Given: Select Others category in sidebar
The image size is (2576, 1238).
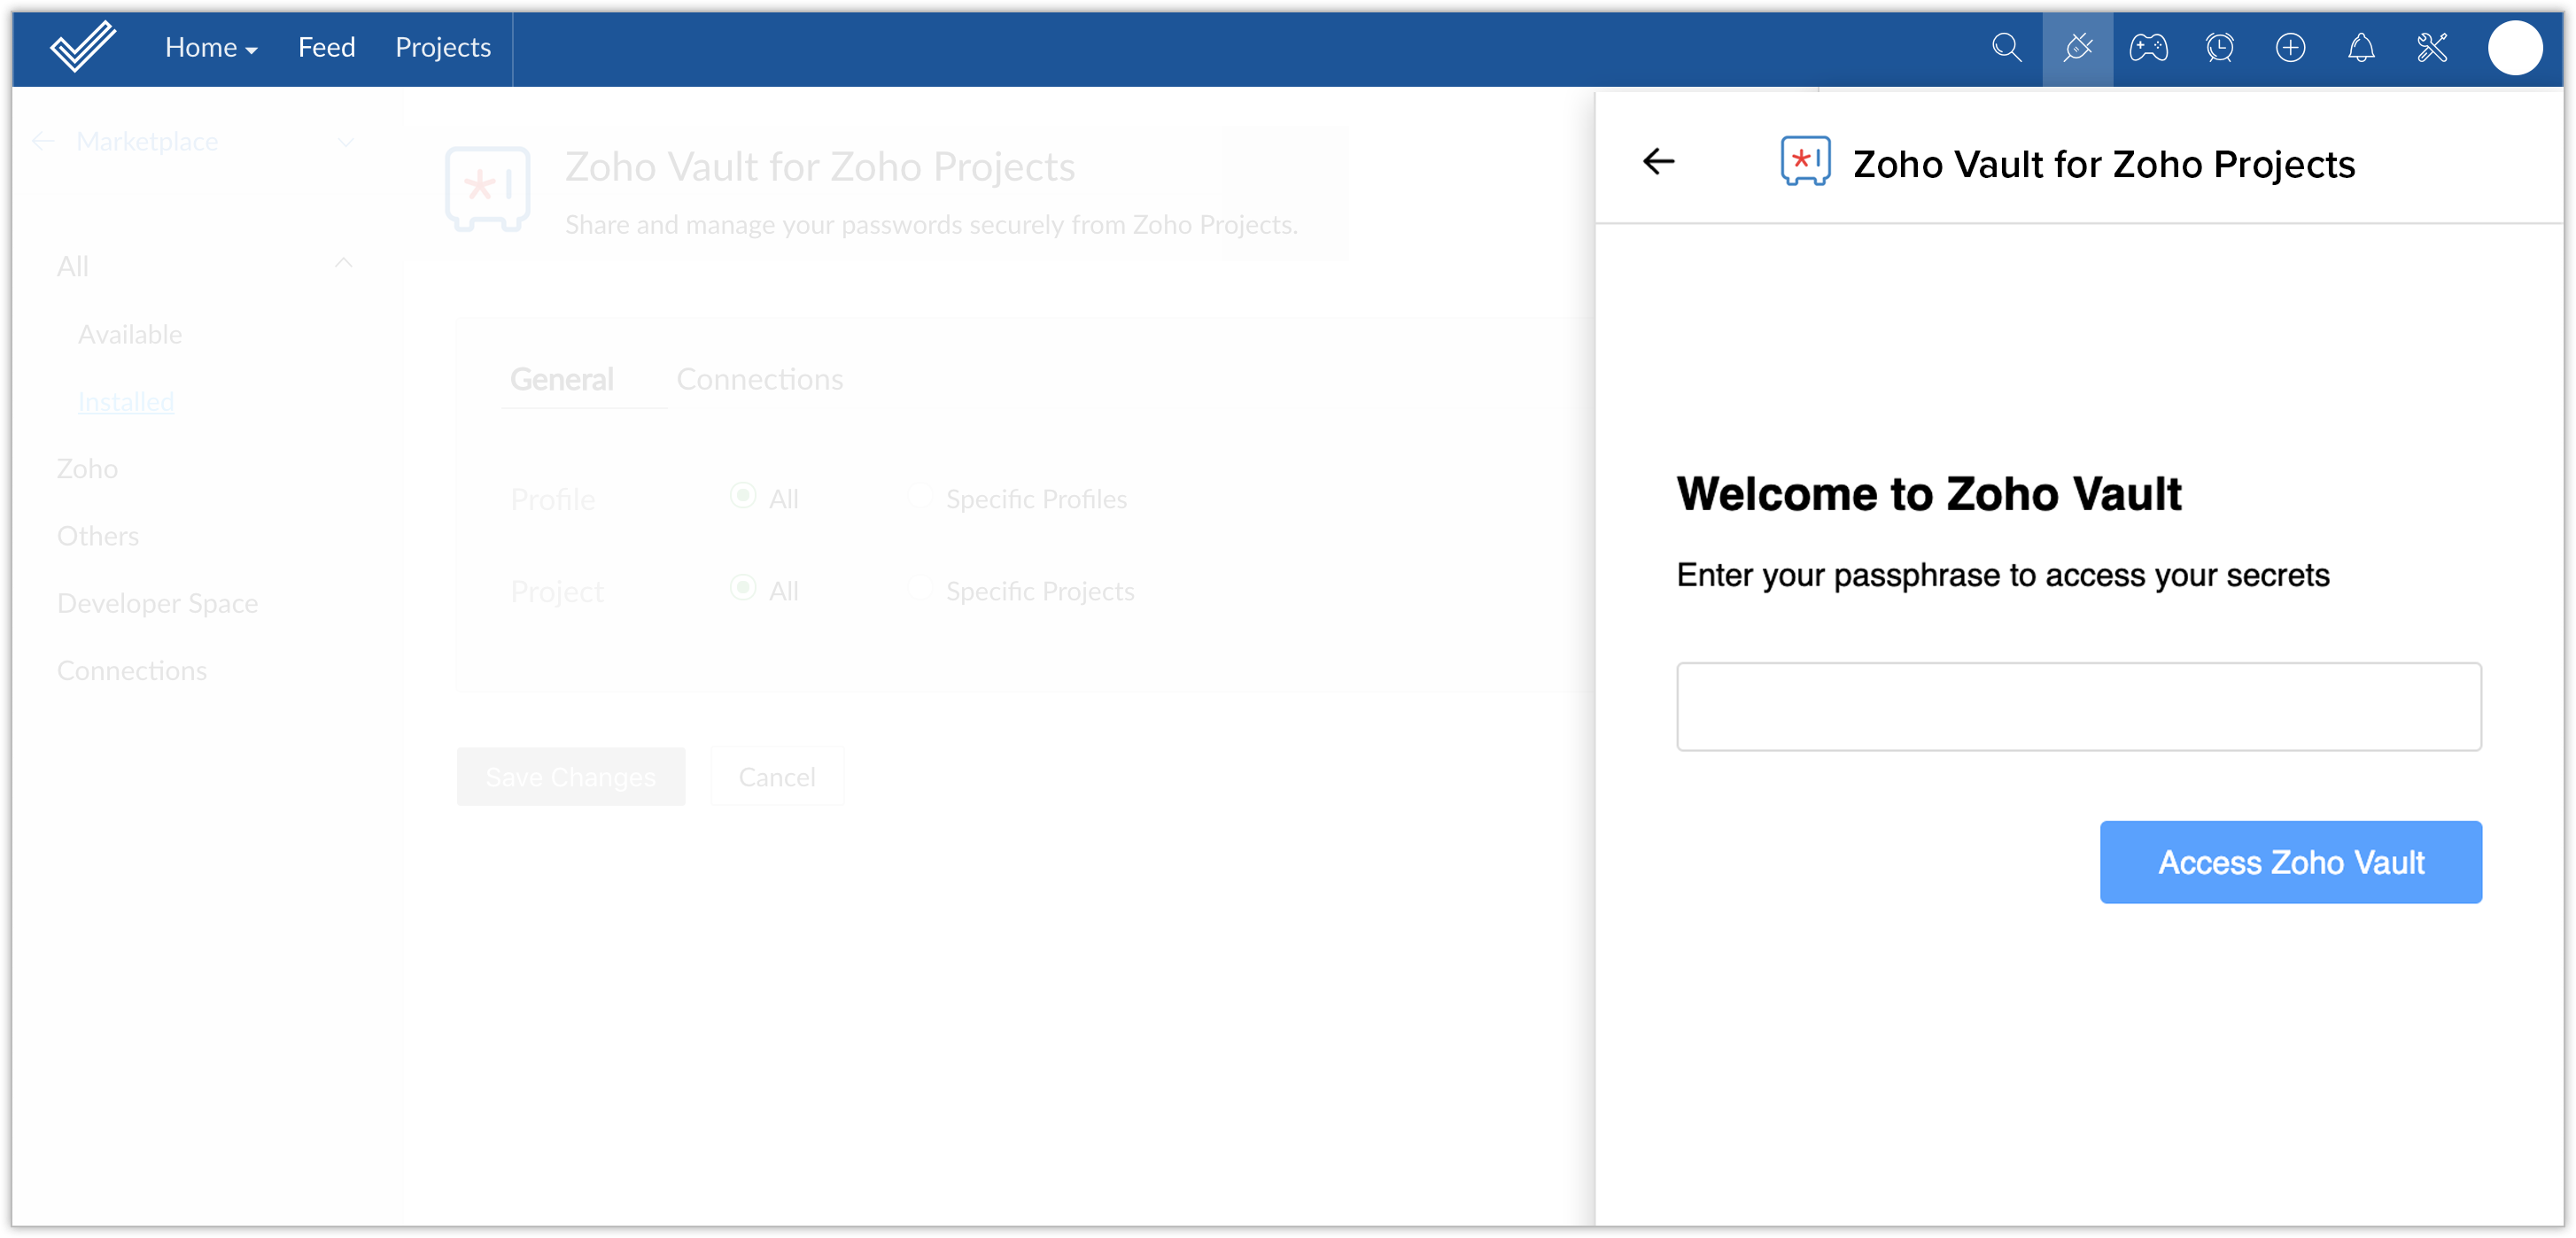Looking at the screenshot, I should tap(98, 536).
